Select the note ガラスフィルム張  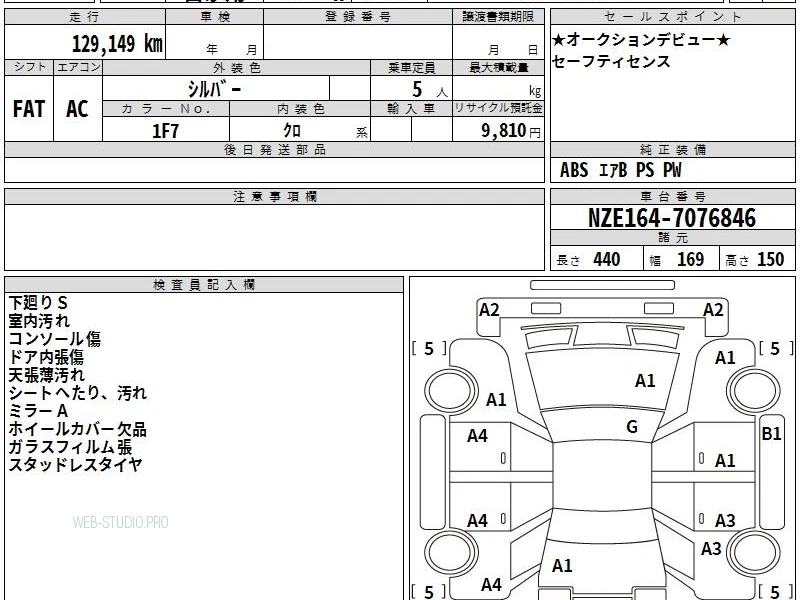tap(70, 447)
